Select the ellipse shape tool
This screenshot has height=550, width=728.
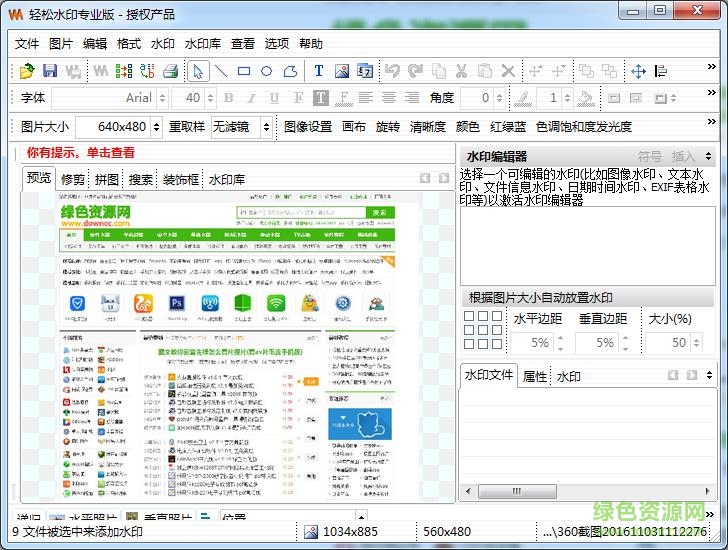coord(266,71)
